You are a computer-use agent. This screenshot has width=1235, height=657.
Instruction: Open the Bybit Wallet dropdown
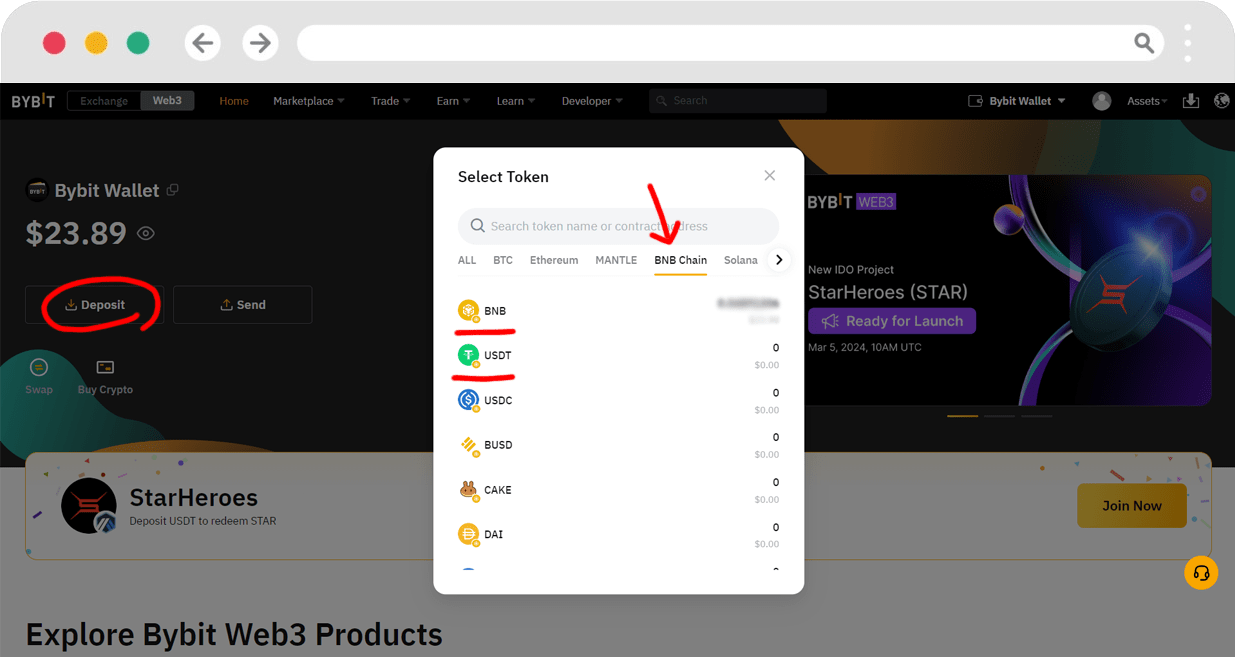pyautogui.click(x=1018, y=101)
